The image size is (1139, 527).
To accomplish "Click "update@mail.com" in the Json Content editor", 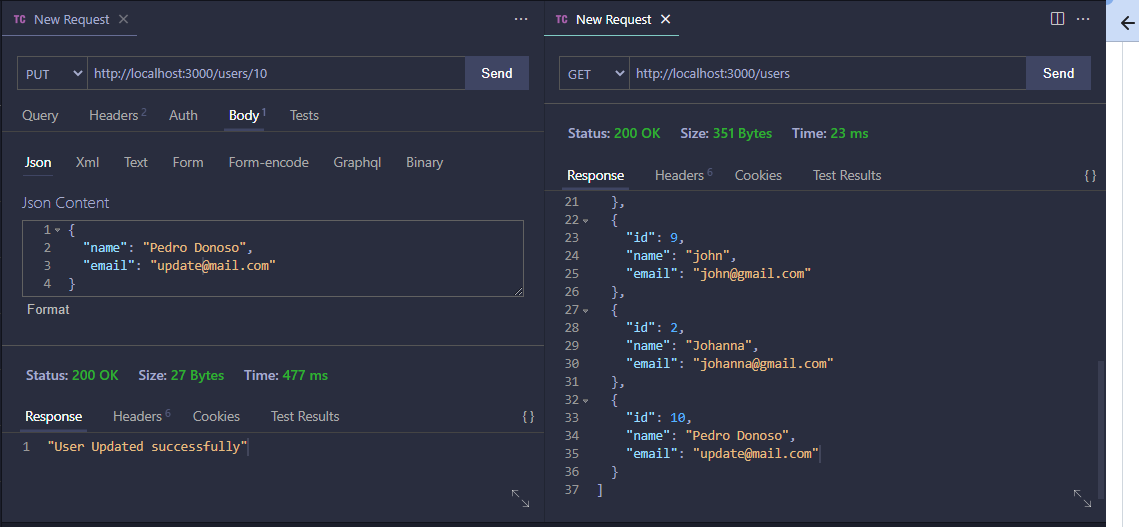I will click(x=213, y=265).
